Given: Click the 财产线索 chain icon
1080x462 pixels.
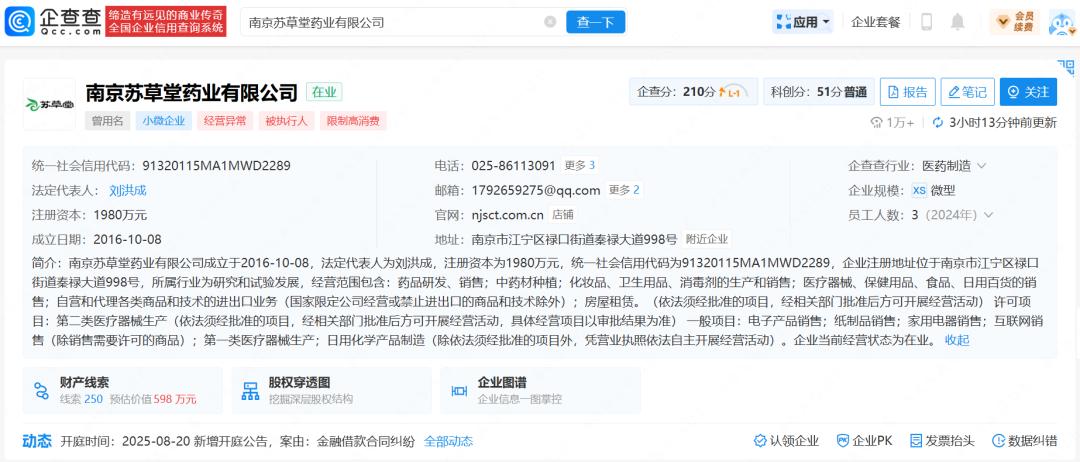Looking at the screenshot, I should coord(41,390).
